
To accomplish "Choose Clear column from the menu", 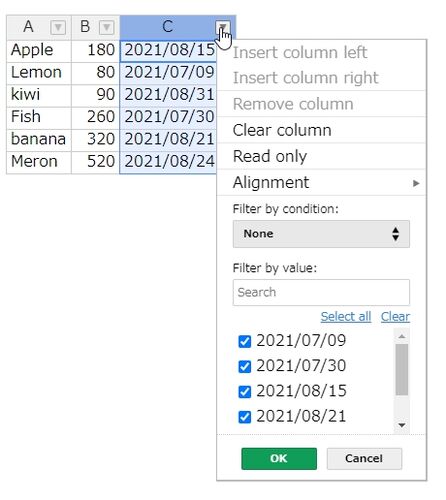I will 322,130.
